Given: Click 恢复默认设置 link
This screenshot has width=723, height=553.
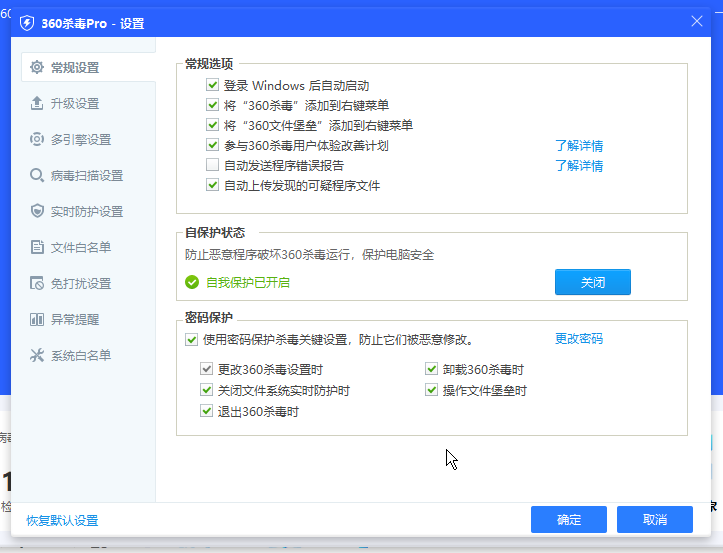Looking at the screenshot, I should [x=62, y=521].
